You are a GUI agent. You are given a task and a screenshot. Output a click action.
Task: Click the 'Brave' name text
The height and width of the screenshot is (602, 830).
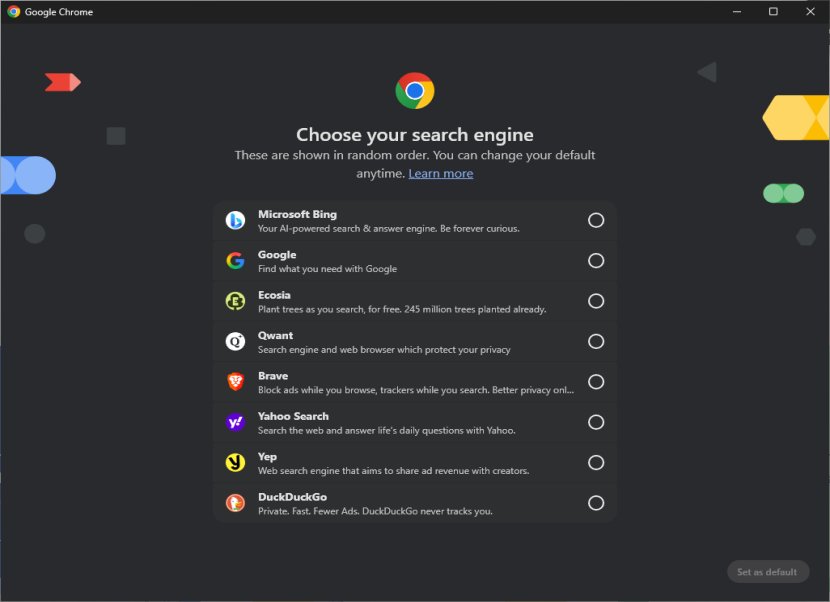[x=273, y=376]
